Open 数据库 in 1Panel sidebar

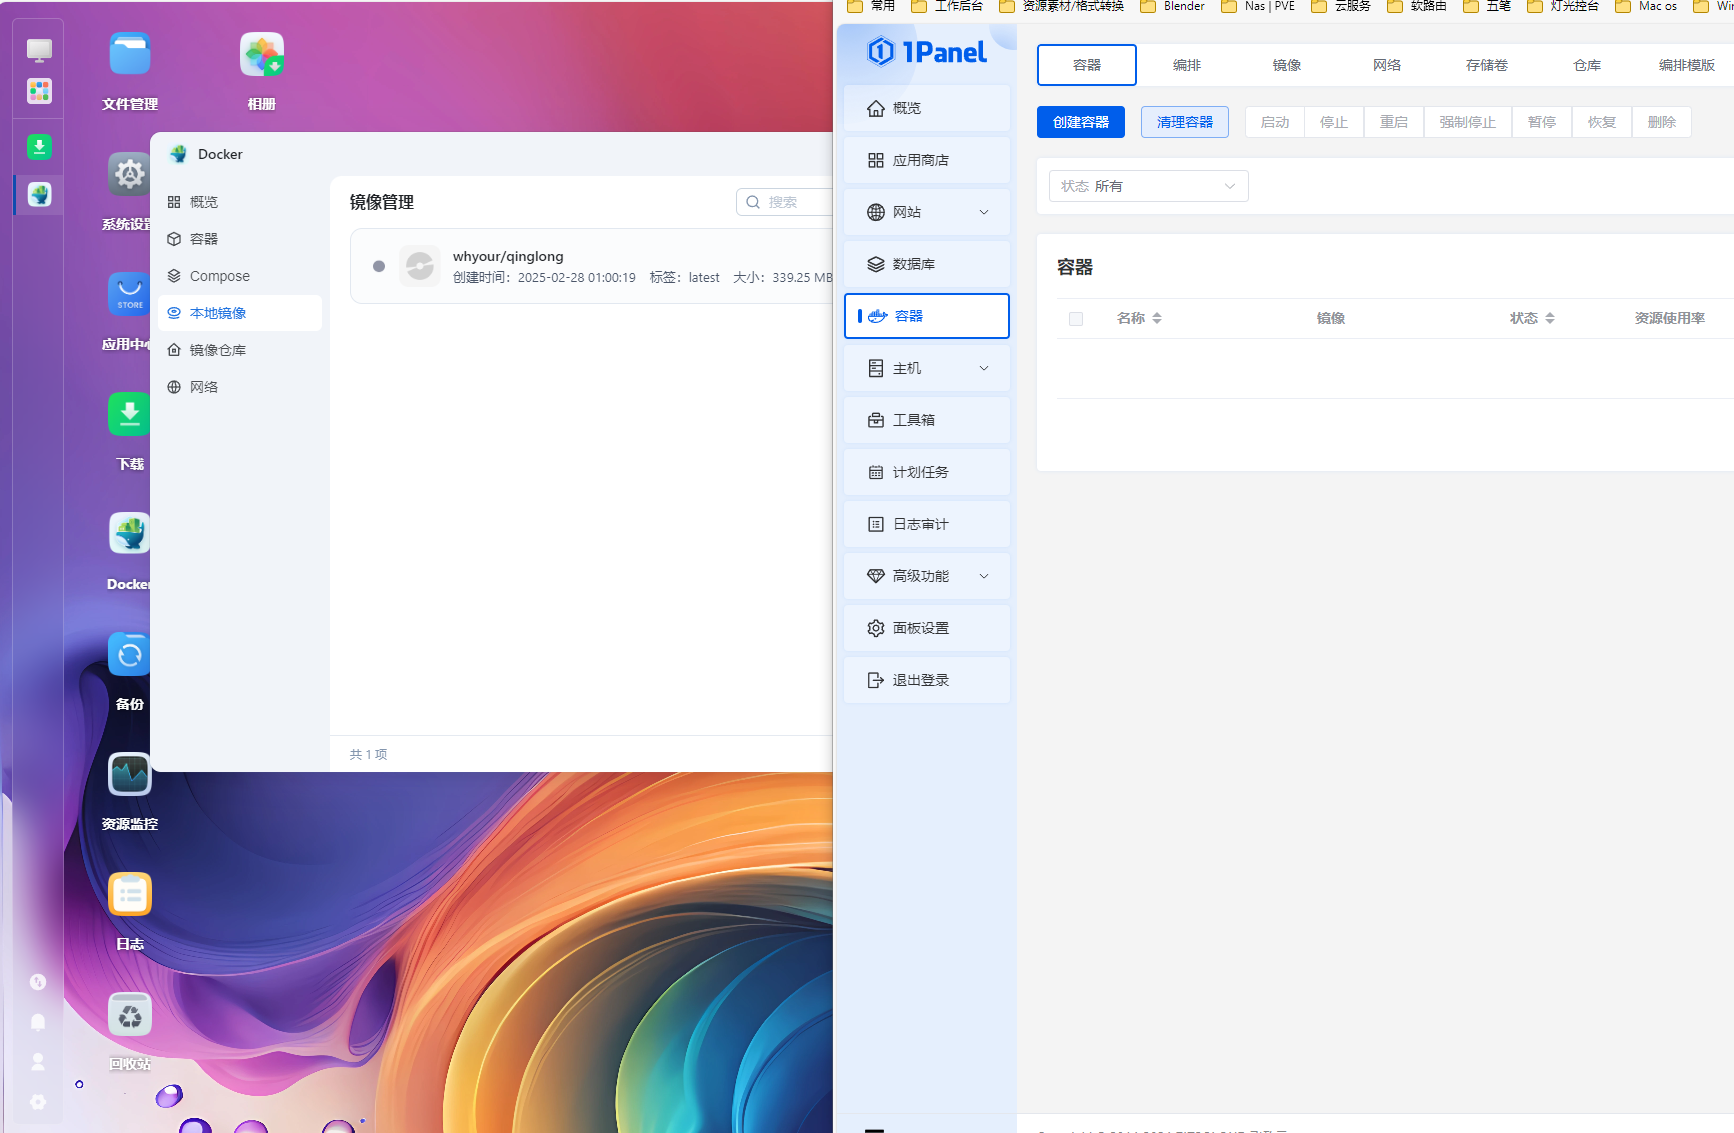click(x=927, y=264)
